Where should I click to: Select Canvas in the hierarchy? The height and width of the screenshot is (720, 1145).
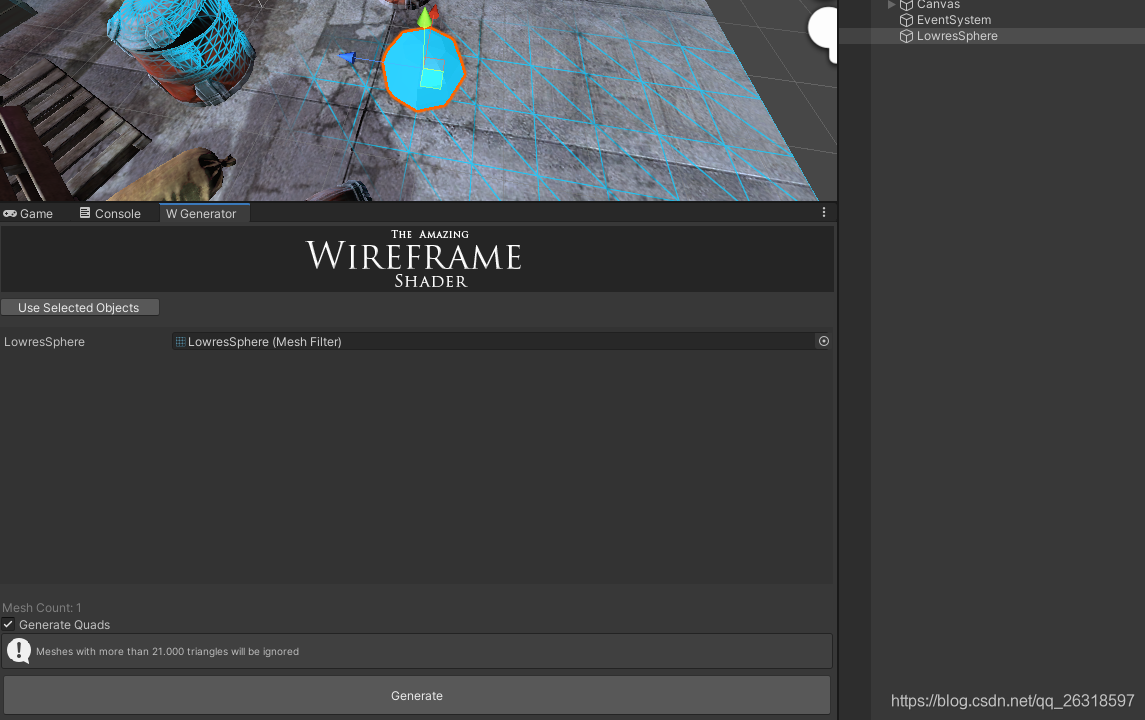(x=938, y=4)
